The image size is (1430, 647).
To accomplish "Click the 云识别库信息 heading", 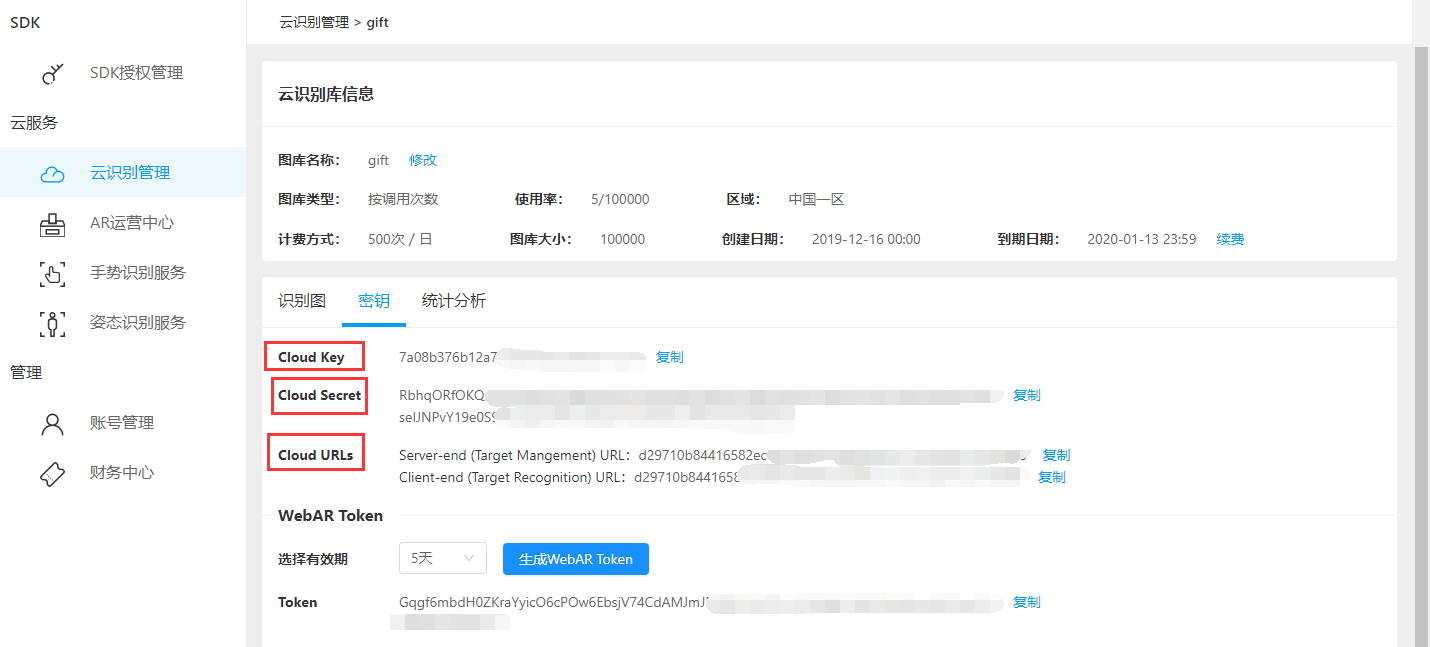I will point(326,94).
